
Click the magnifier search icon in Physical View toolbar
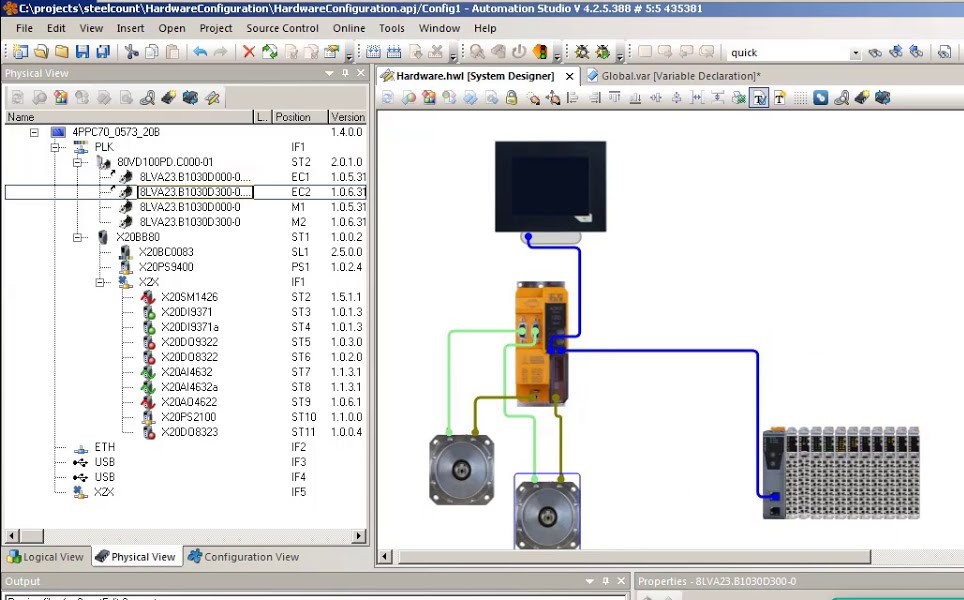[x=147, y=98]
